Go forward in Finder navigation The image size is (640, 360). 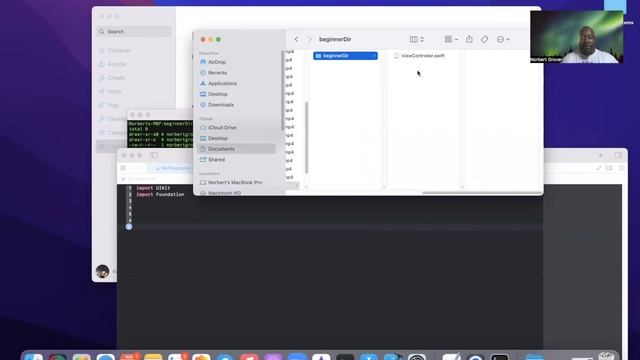click(310, 39)
